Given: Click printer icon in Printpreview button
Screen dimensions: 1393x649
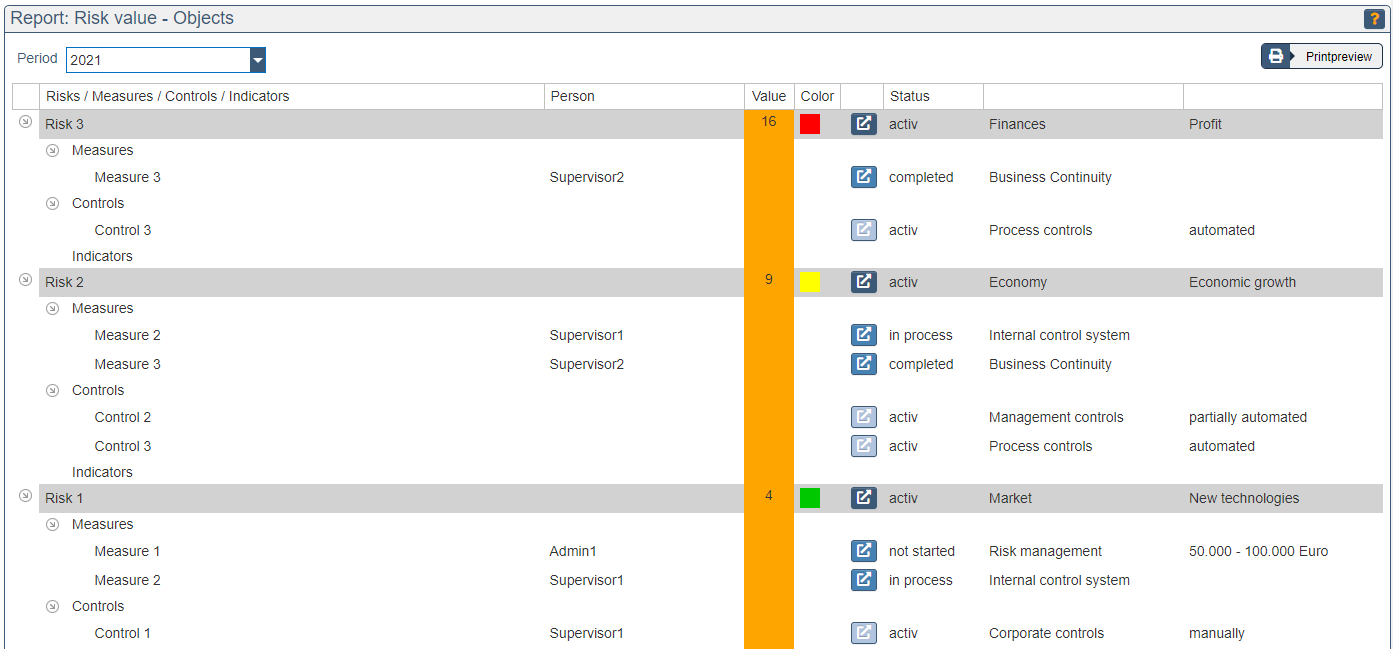Looking at the screenshot, I should click(1276, 56).
